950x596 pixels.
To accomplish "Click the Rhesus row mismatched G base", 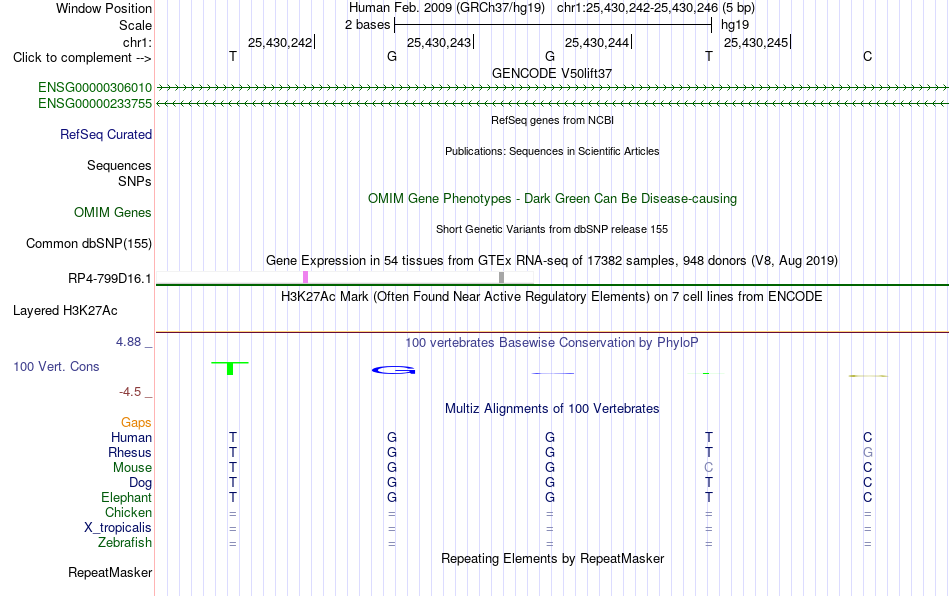I will tap(868, 452).
